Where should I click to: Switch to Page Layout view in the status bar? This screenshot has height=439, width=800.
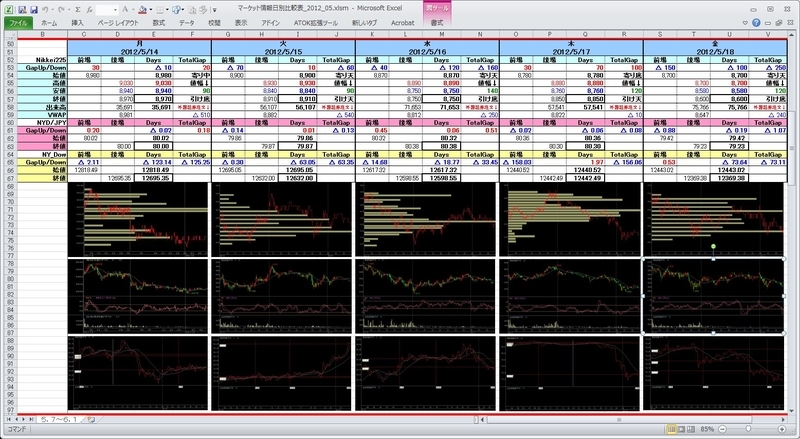pos(681,429)
